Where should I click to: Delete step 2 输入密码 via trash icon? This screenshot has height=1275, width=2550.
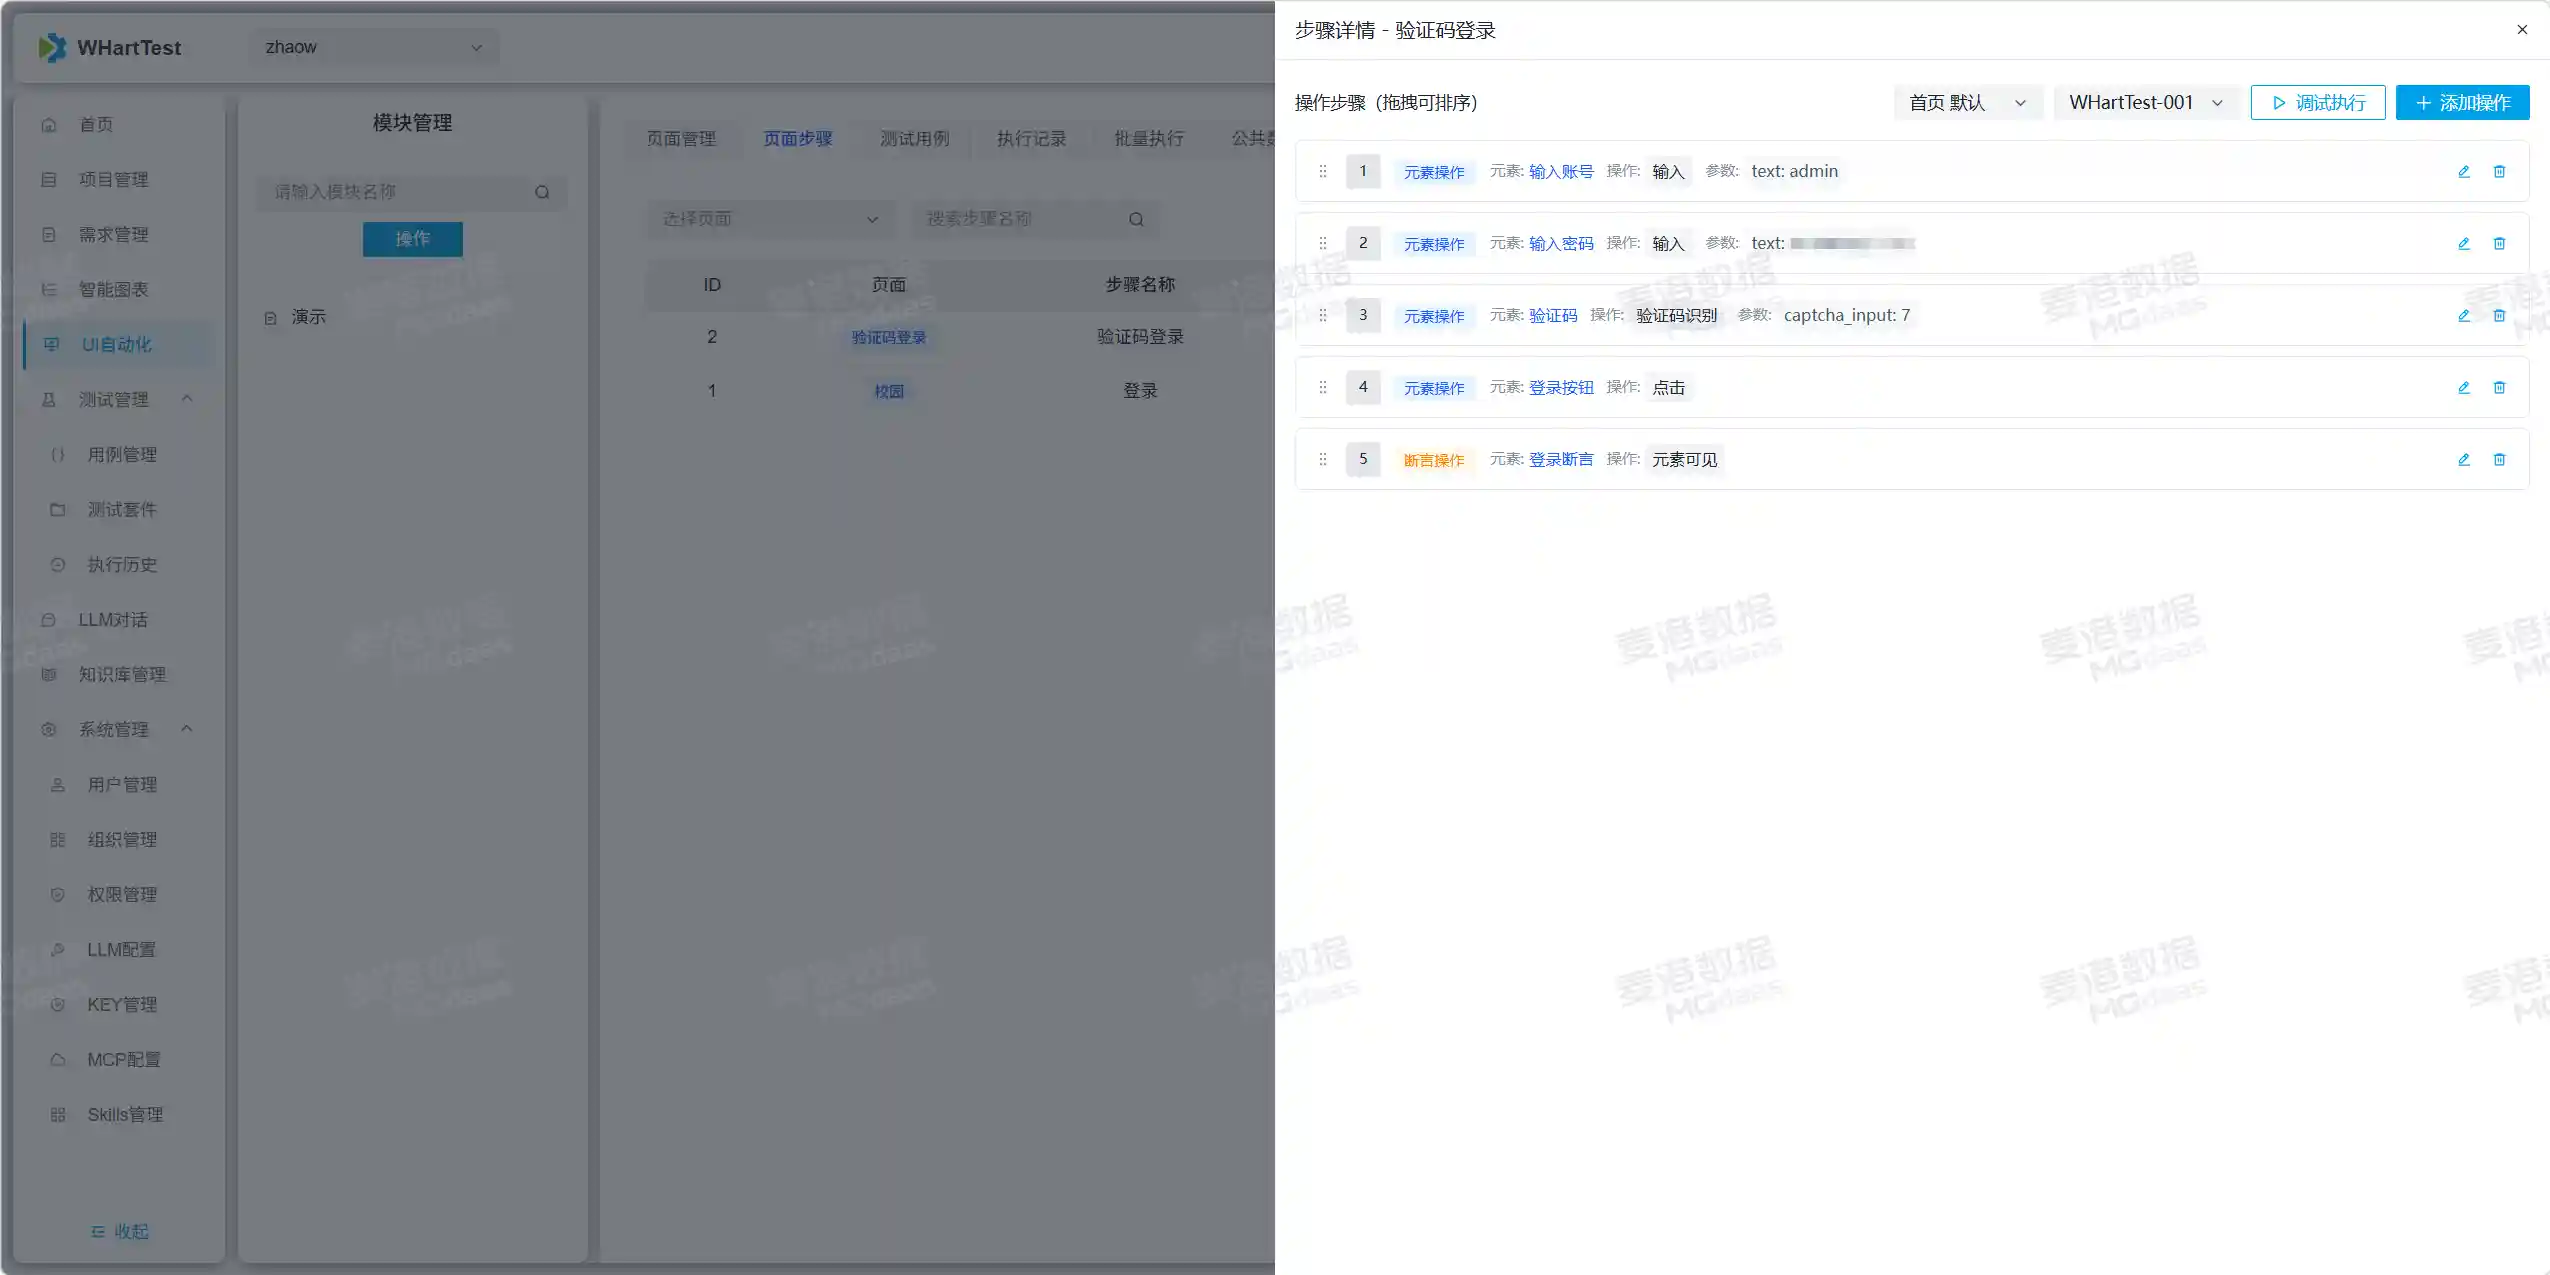point(2499,244)
